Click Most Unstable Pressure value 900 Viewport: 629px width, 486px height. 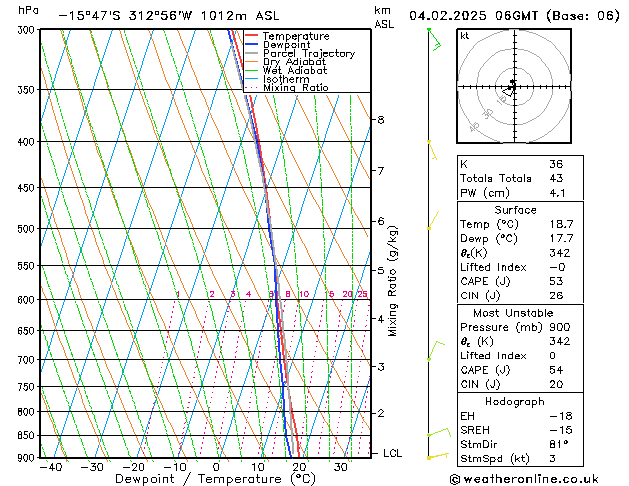pyautogui.click(x=560, y=327)
